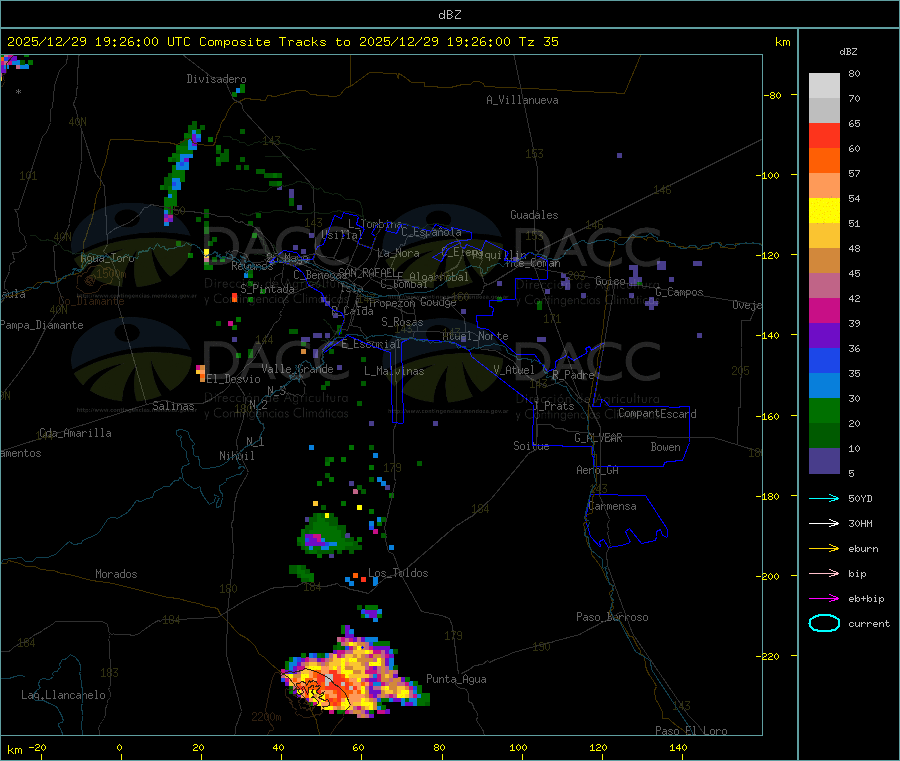Click the 'Nihuil' map label
900x761 pixels.
pos(236,456)
